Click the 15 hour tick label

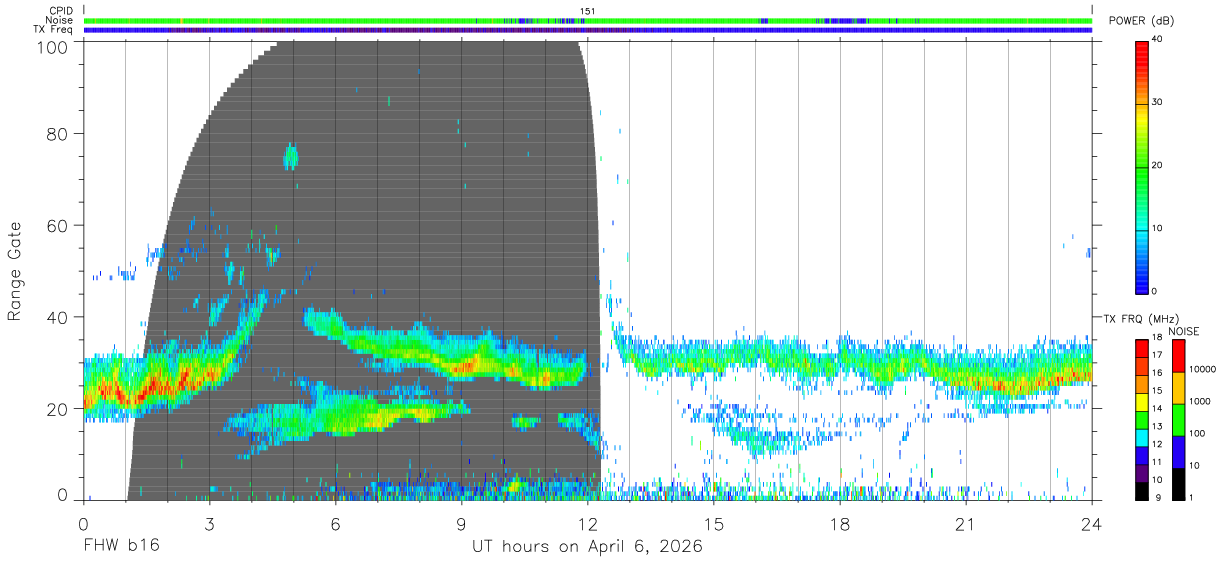[x=714, y=524]
